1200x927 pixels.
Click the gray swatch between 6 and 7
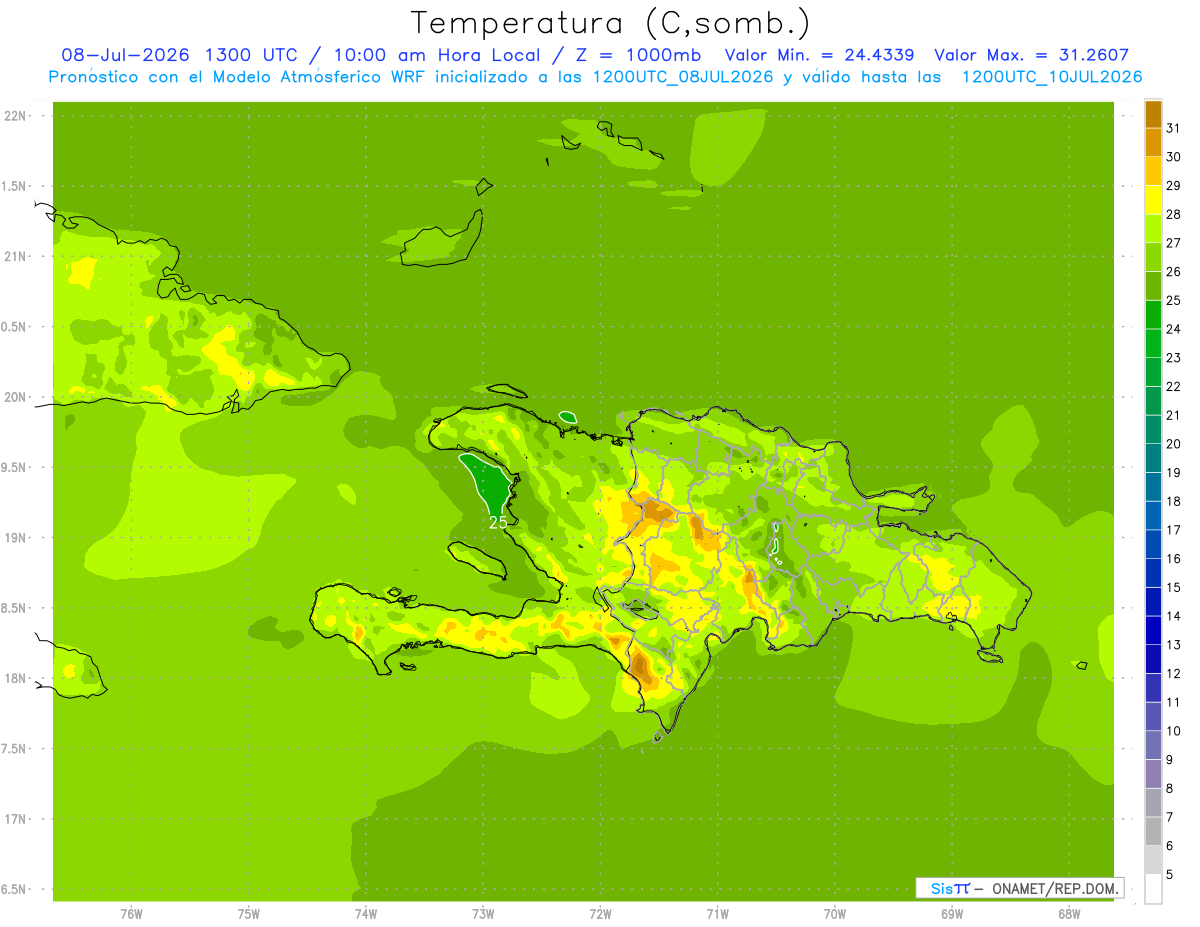coord(1154,831)
